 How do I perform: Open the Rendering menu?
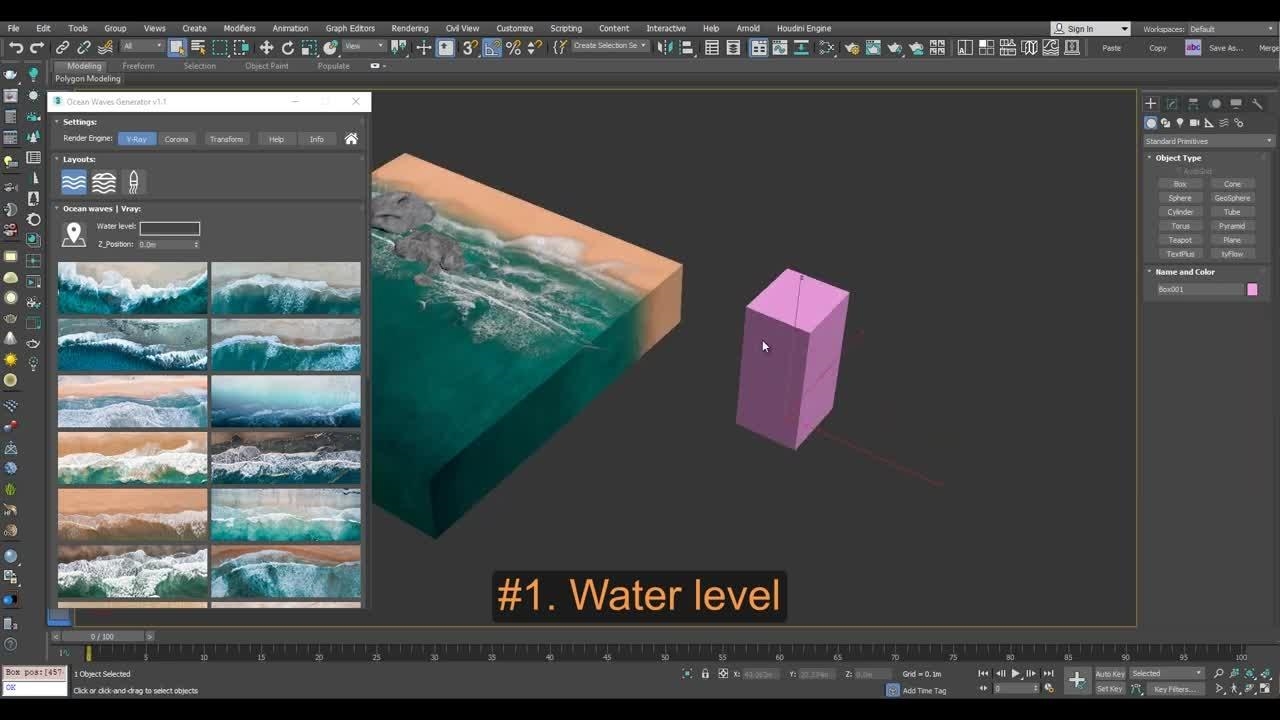coord(409,28)
